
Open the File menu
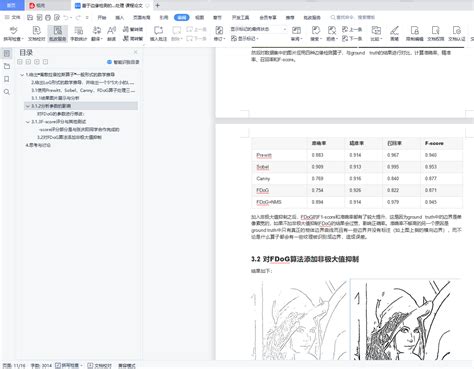13,17
